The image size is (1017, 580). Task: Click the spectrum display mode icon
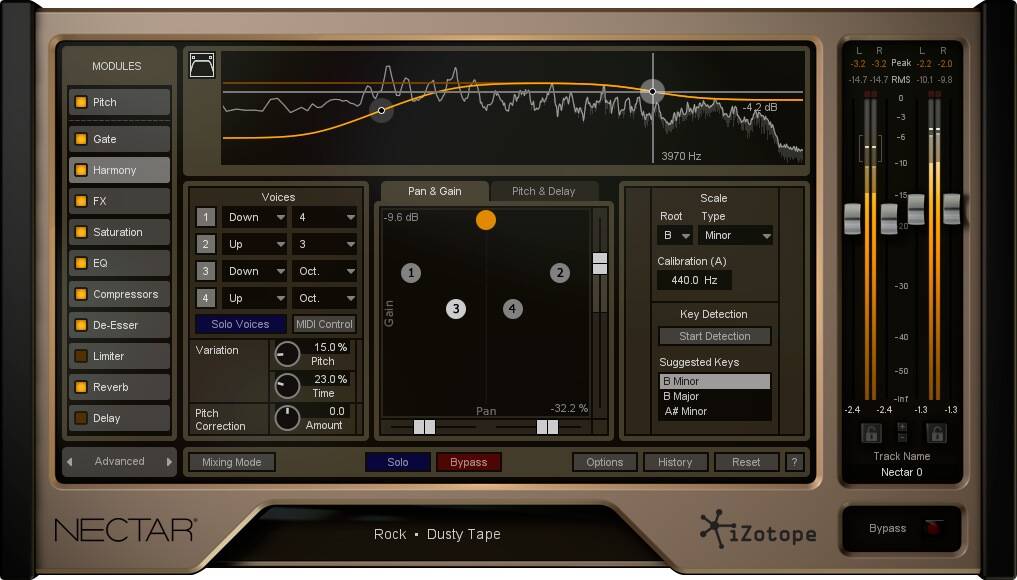202,66
